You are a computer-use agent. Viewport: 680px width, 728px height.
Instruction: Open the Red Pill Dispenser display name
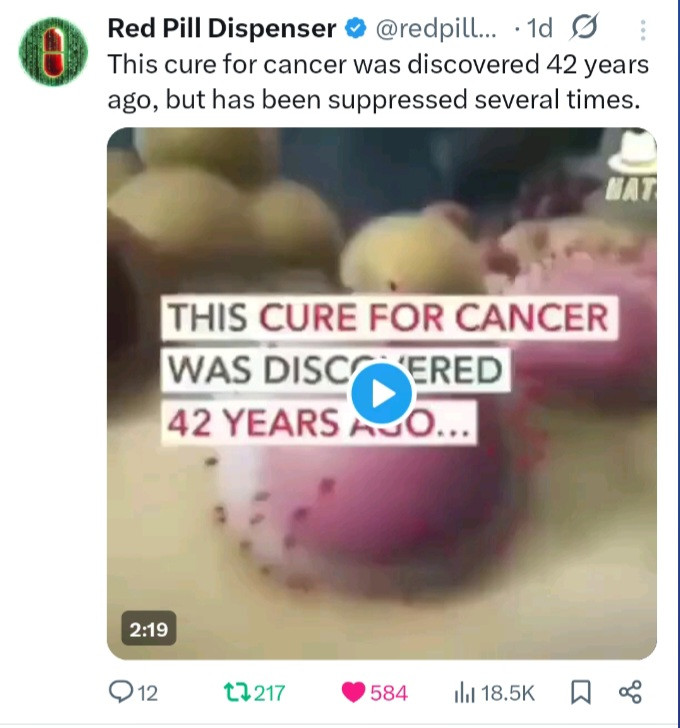point(222,29)
